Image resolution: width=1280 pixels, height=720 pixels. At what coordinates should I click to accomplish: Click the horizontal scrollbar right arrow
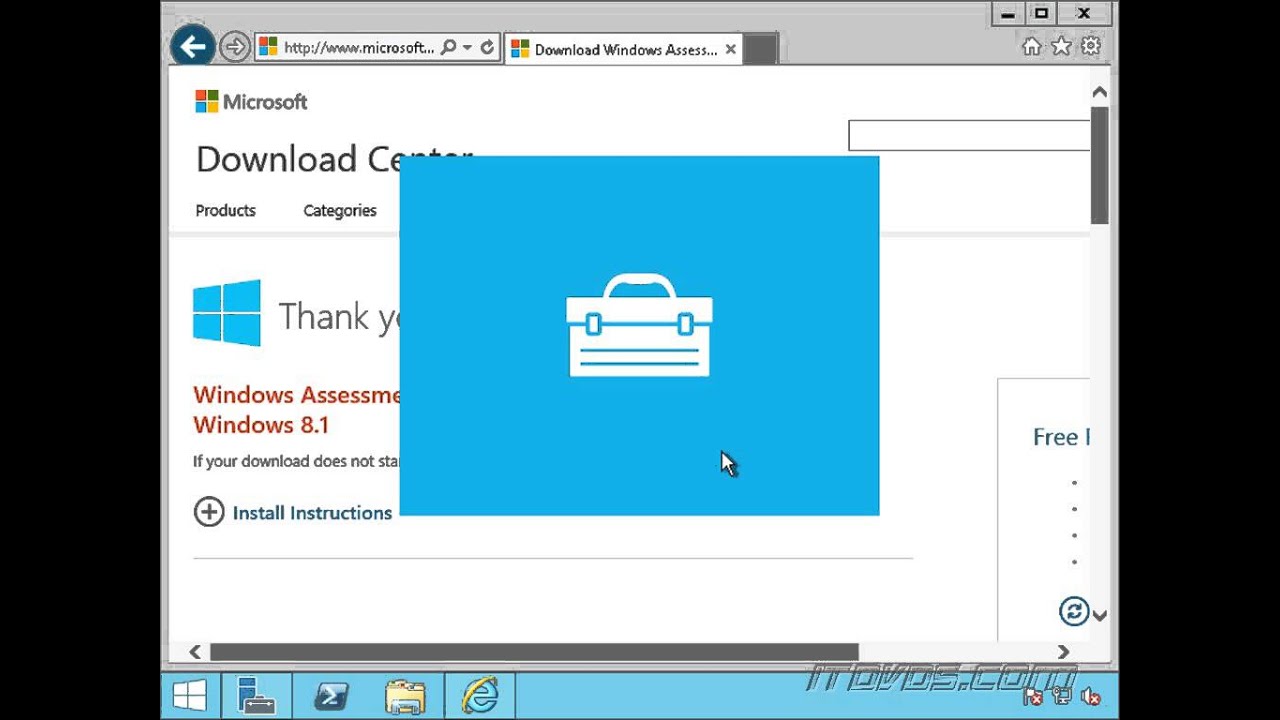point(1064,652)
